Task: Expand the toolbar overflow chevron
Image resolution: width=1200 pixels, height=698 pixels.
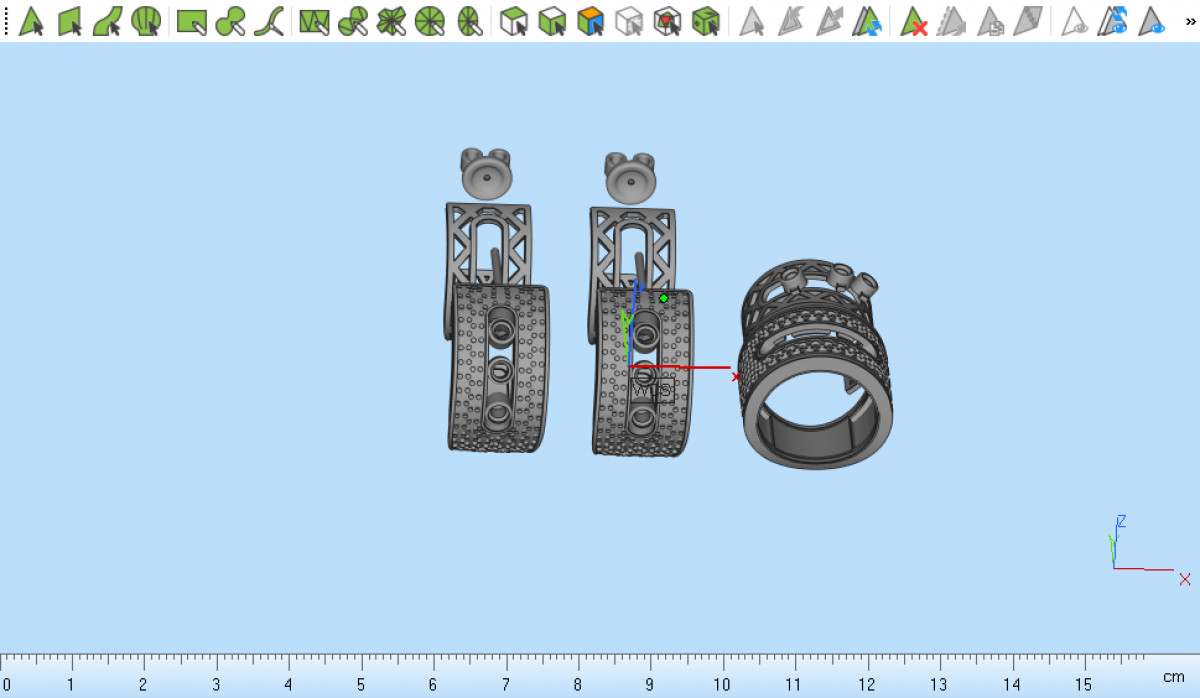Action: pos(1186,21)
